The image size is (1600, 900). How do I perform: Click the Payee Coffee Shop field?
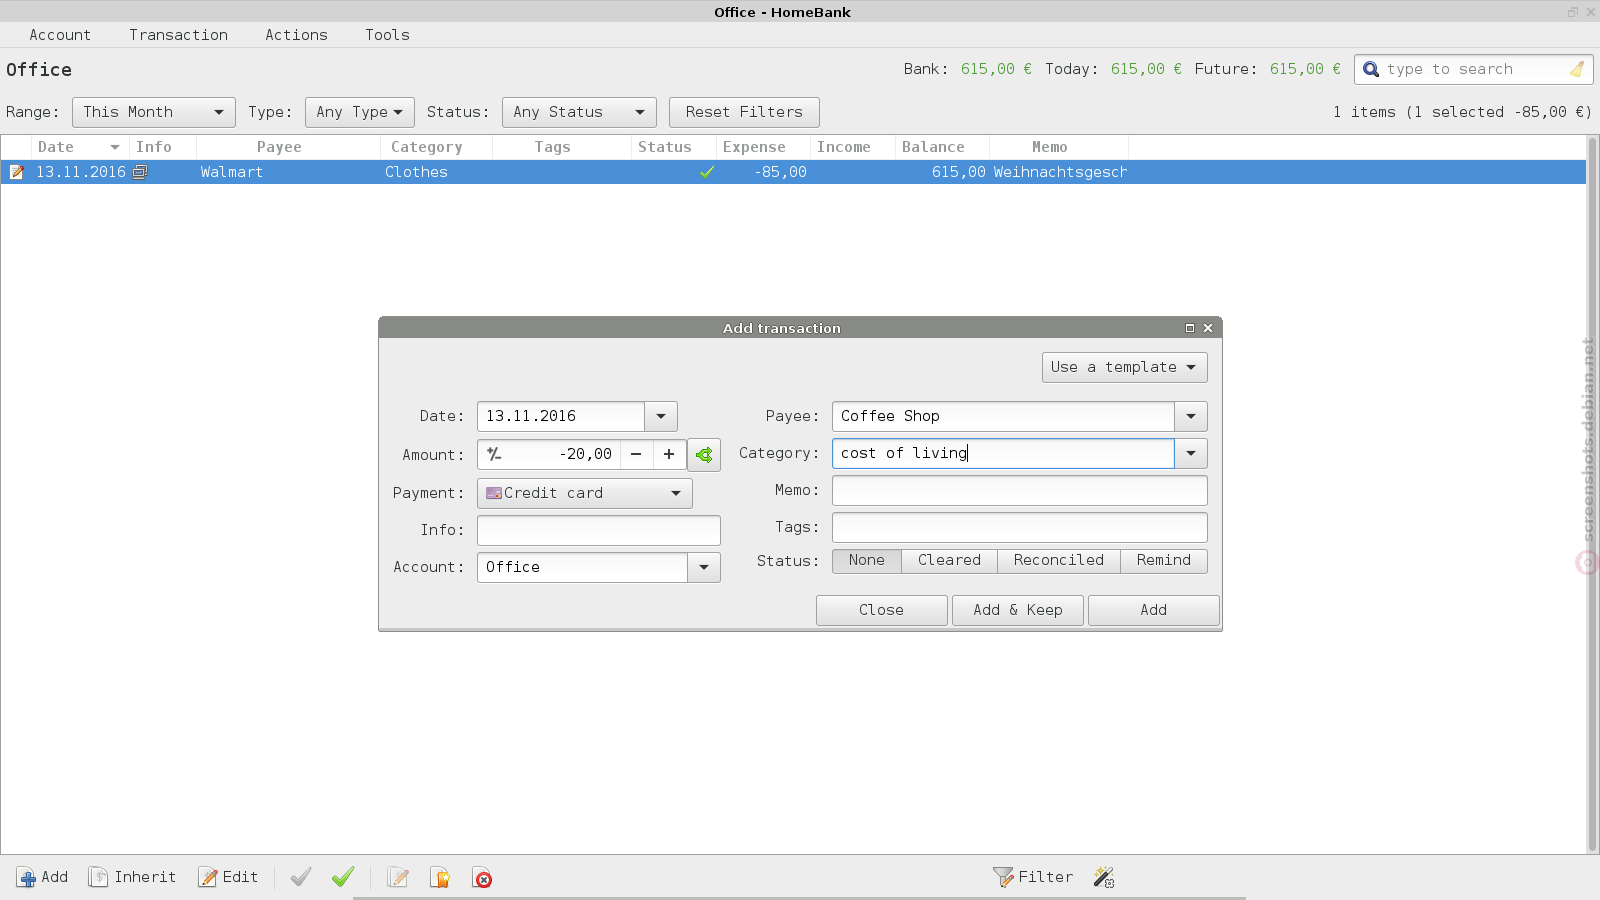click(x=1003, y=416)
